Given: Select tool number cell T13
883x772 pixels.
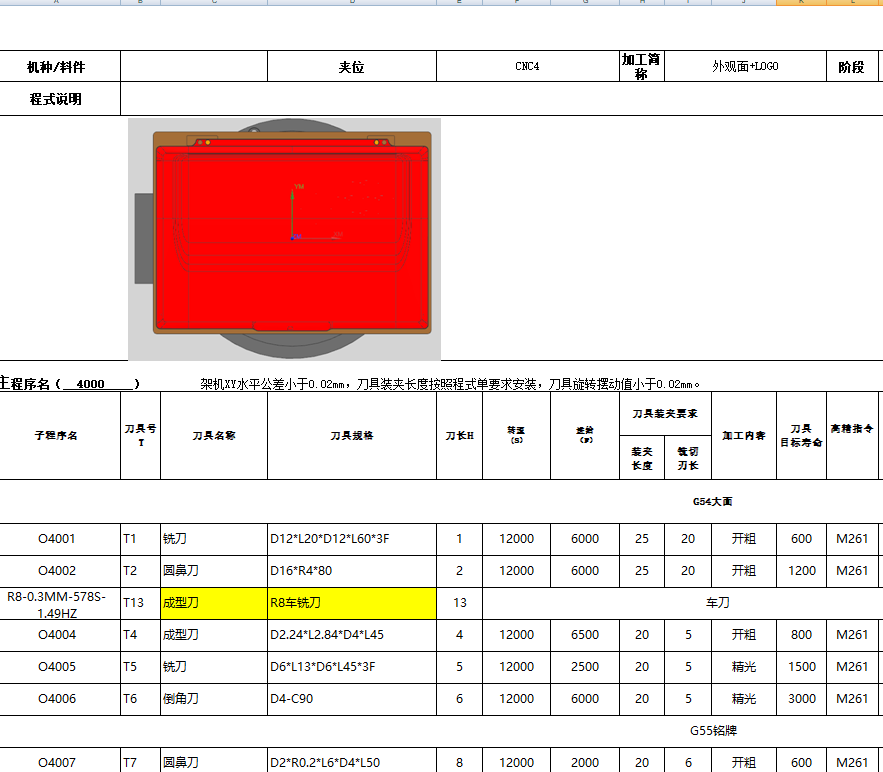Looking at the screenshot, I should [140, 604].
